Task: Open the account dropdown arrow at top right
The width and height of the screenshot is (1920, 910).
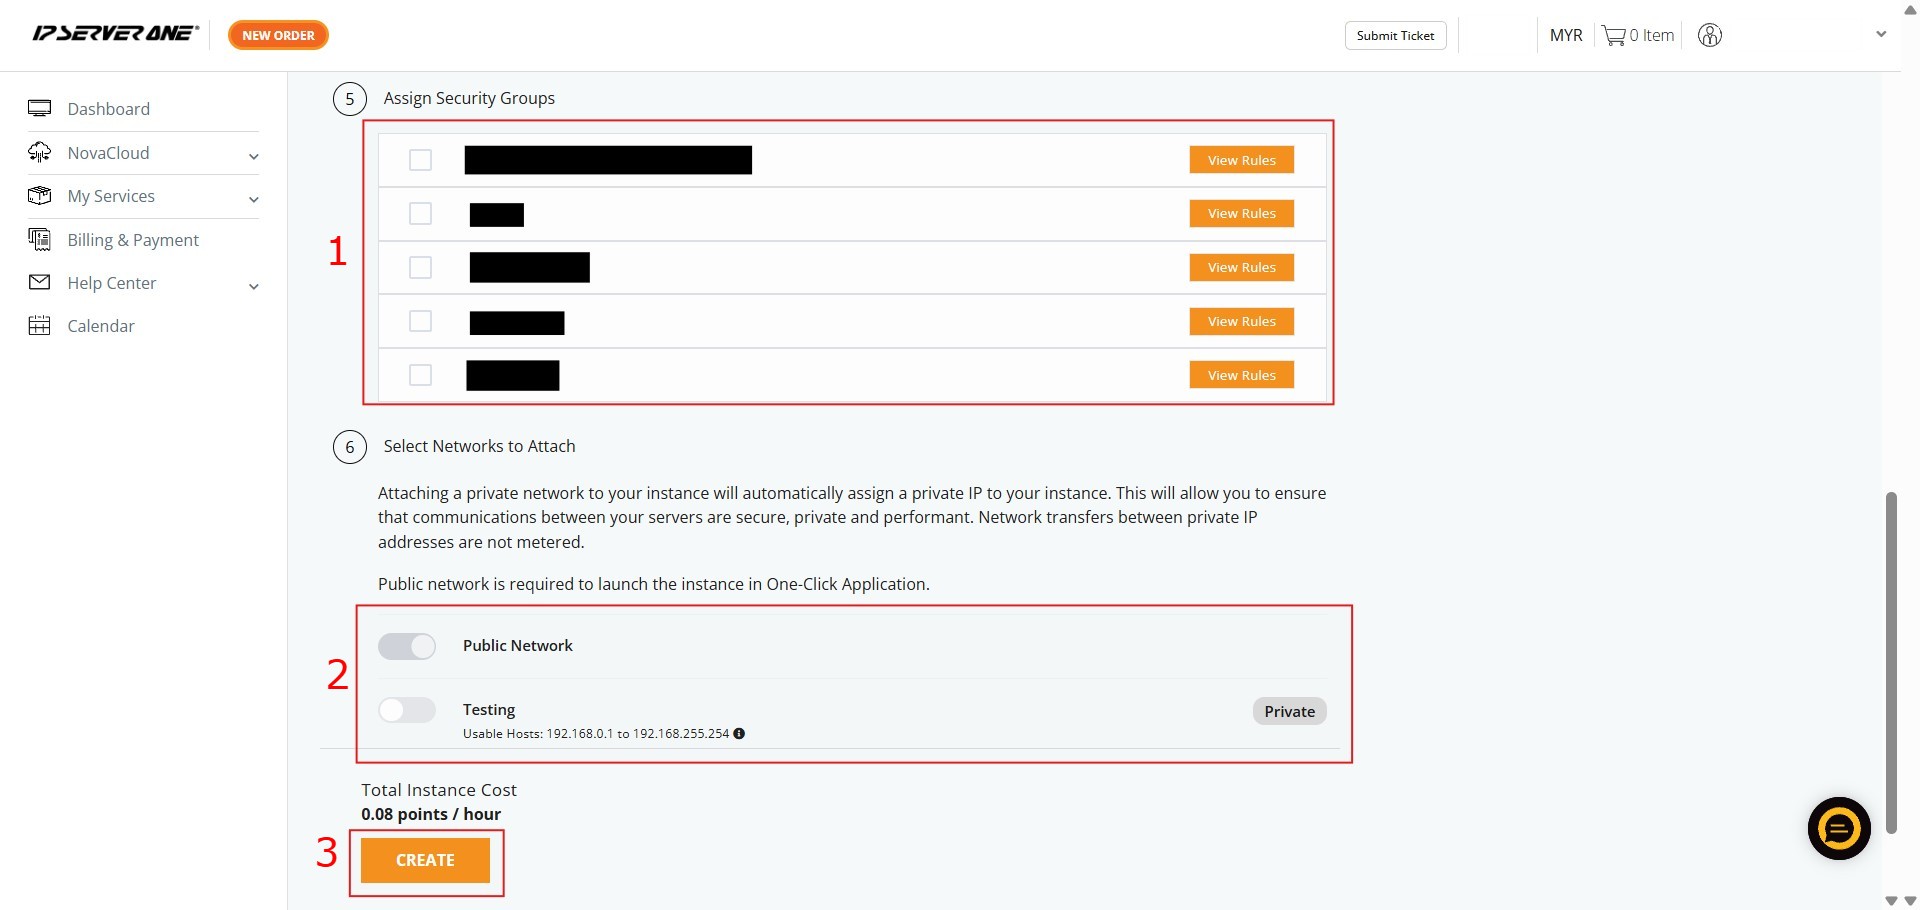Action: [x=1880, y=35]
